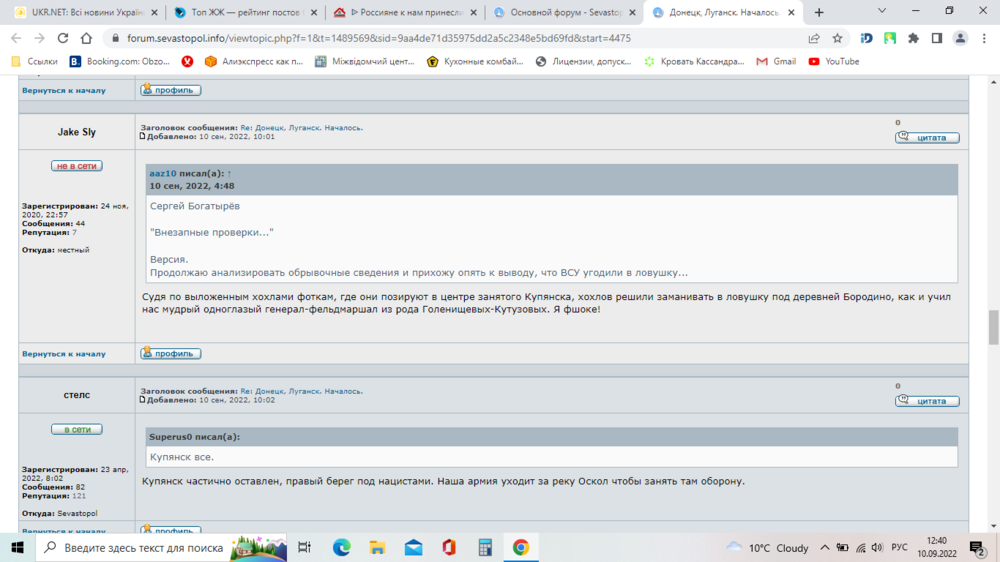Open Jake Sly's post title link

[302, 128]
